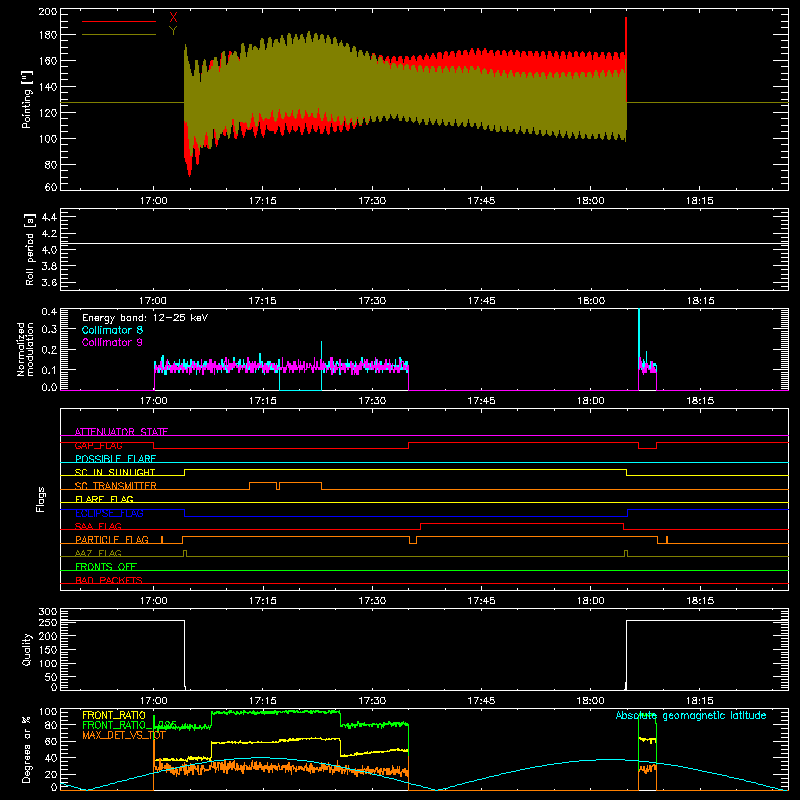
Task: Click the 17:30 tick label below the Pointing plot
Action: pyautogui.click(x=372, y=201)
